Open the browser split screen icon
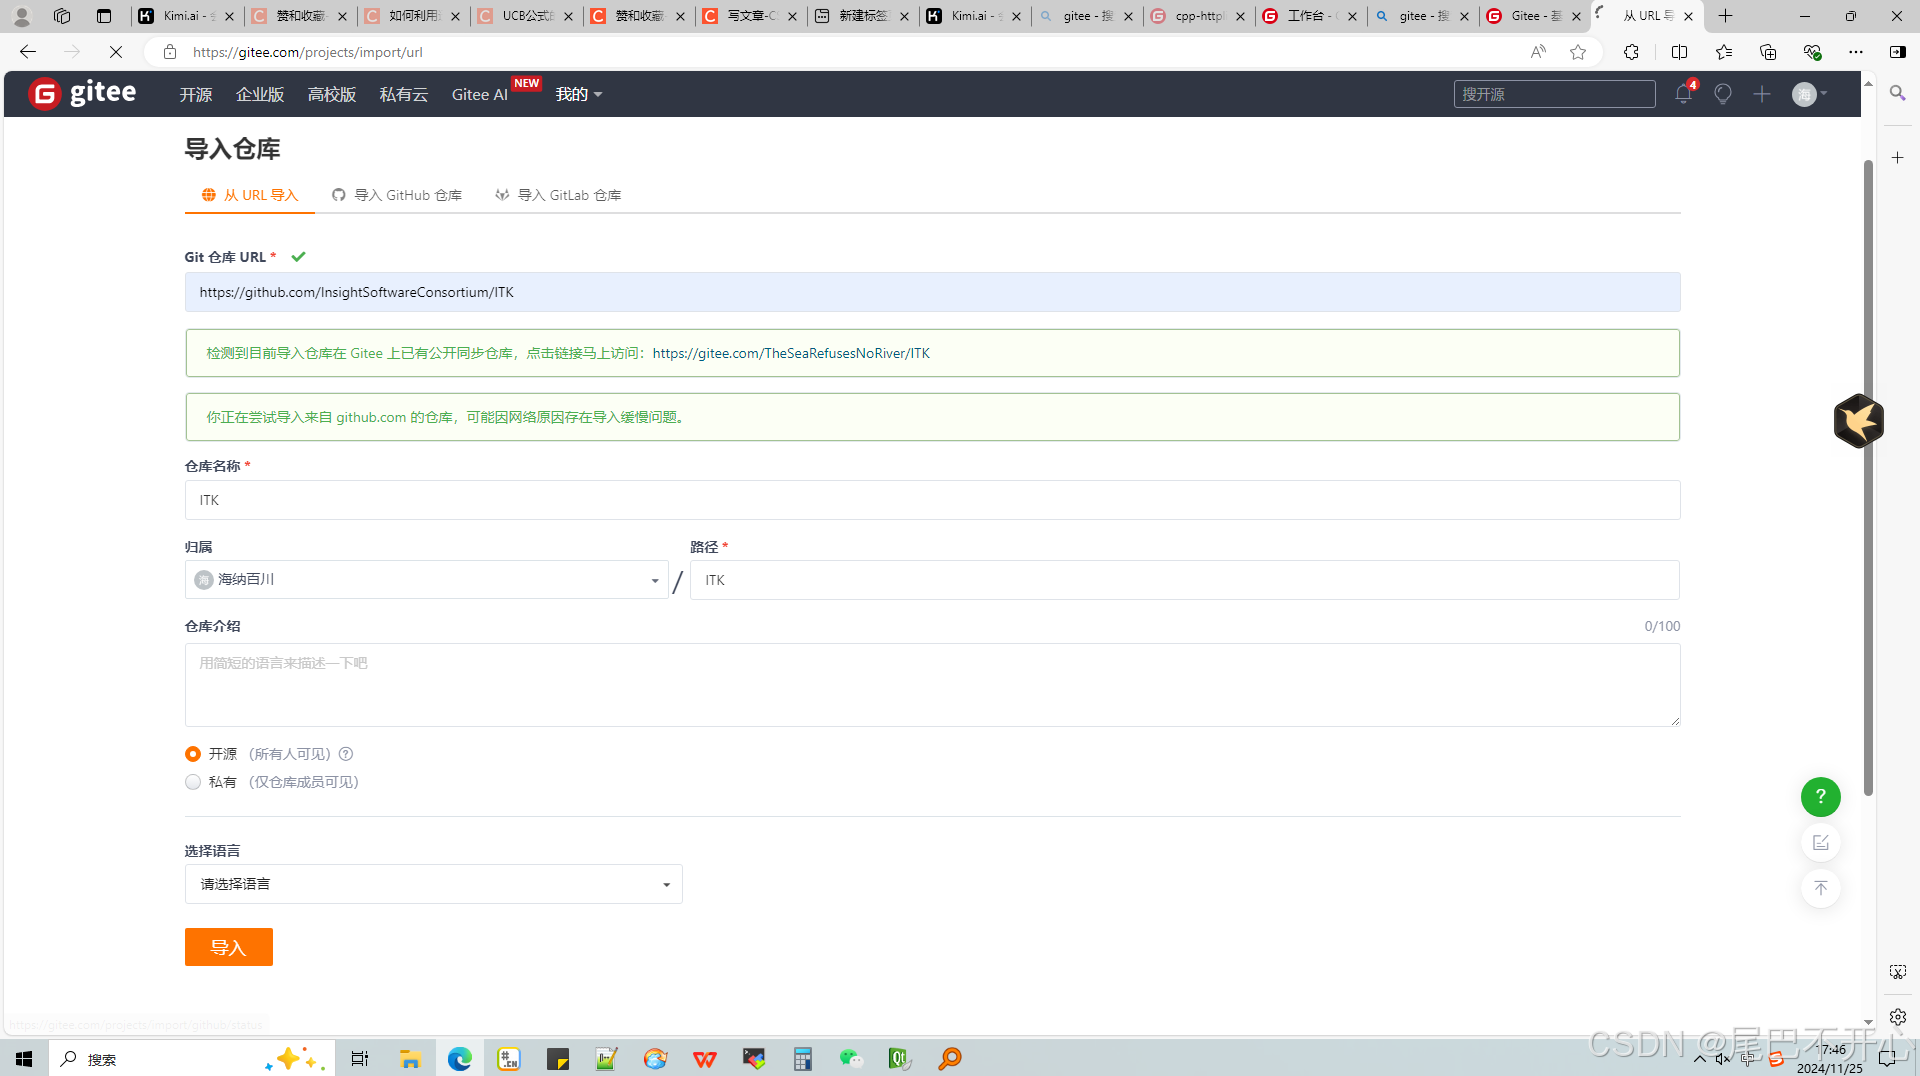The width and height of the screenshot is (1920, 1076). tap(1679, 52)
